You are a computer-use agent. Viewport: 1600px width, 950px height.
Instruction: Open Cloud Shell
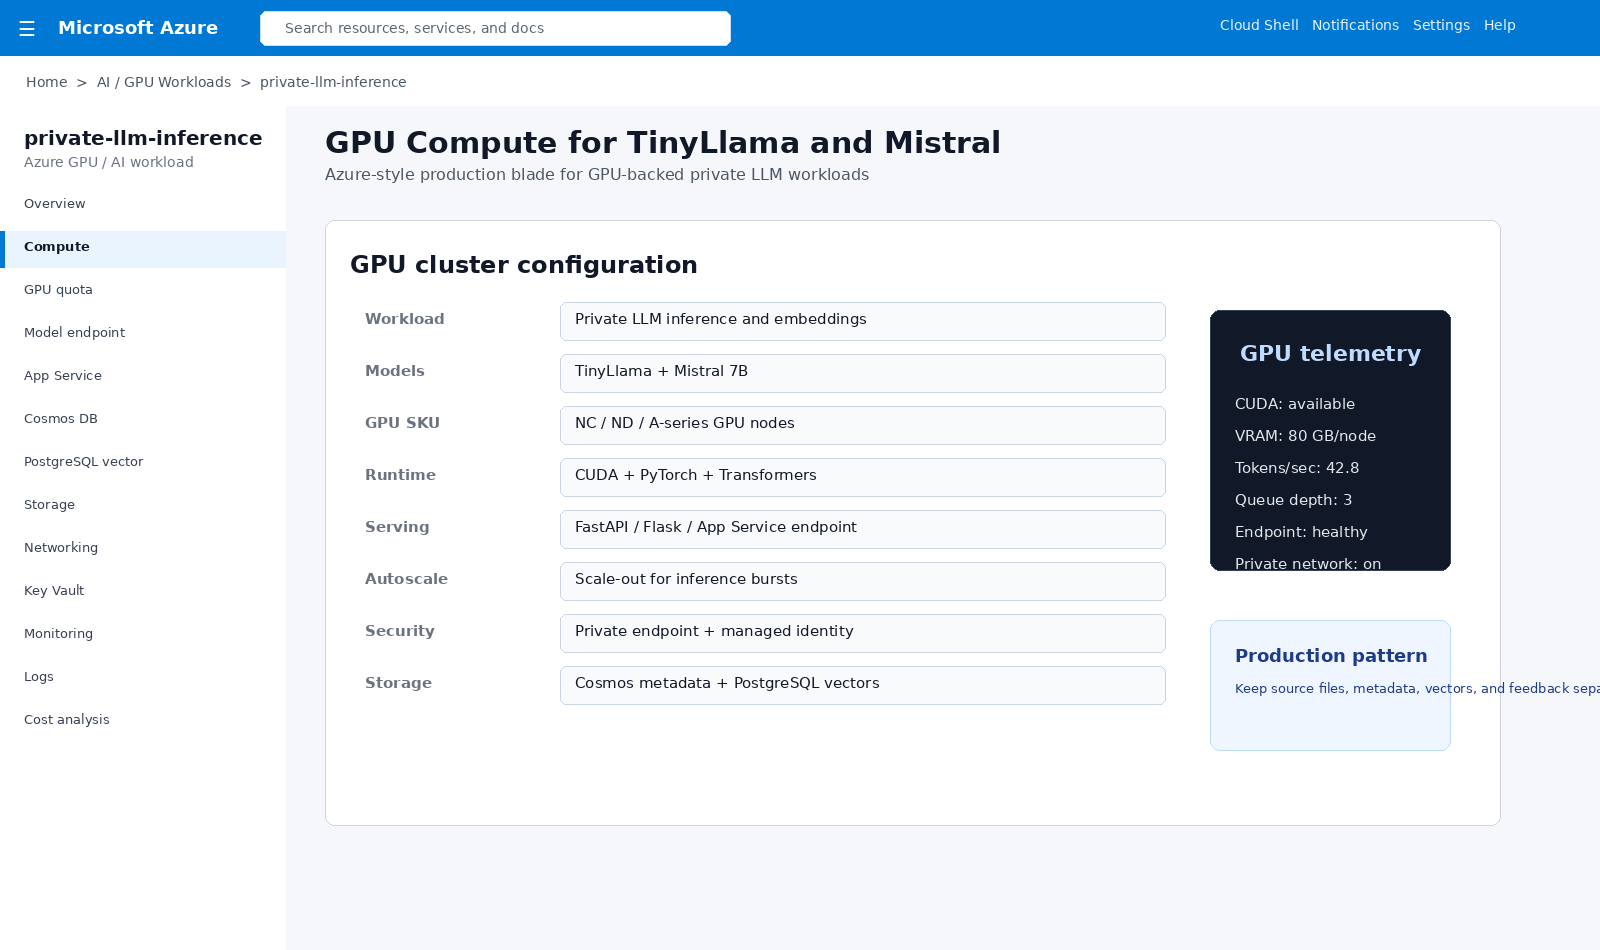1259,25
